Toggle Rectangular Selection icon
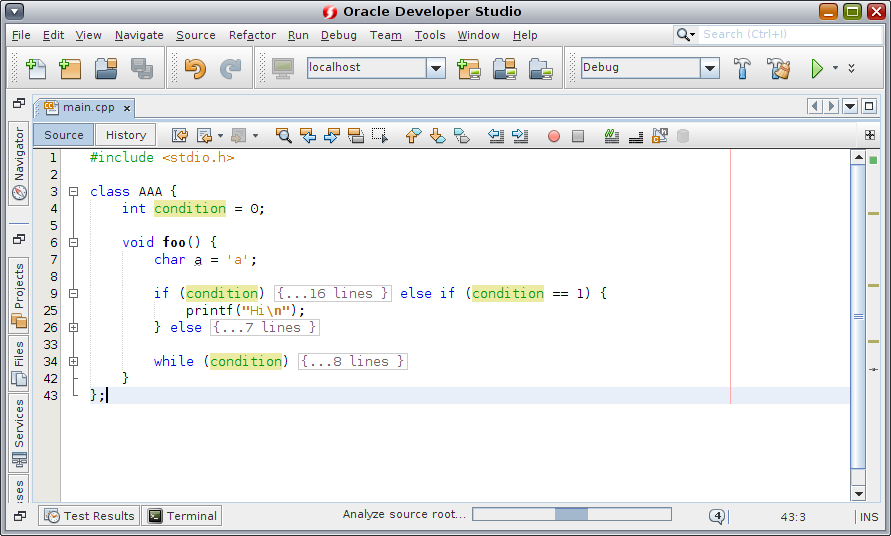 pyautogui.click(x=380, y=136)
